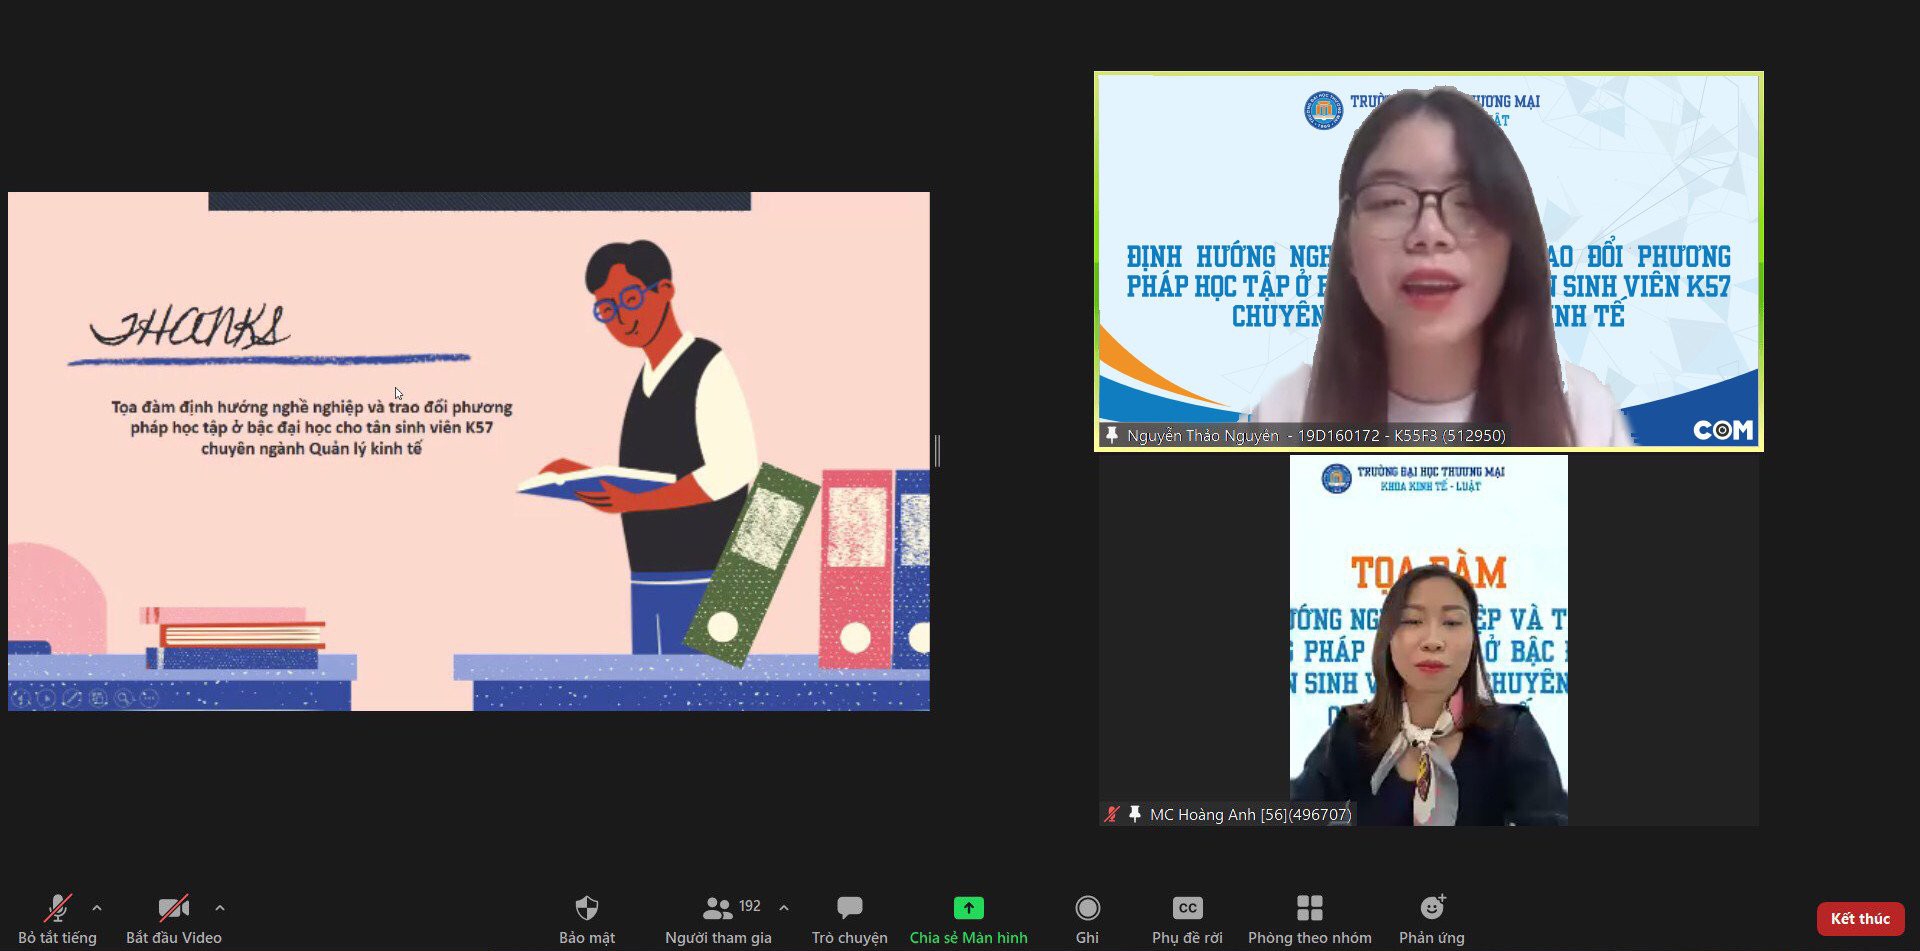This screenshot has width=1920, height=951.
Task: Click the red Kết thúc button
Action: click(x=1860, y=918)
